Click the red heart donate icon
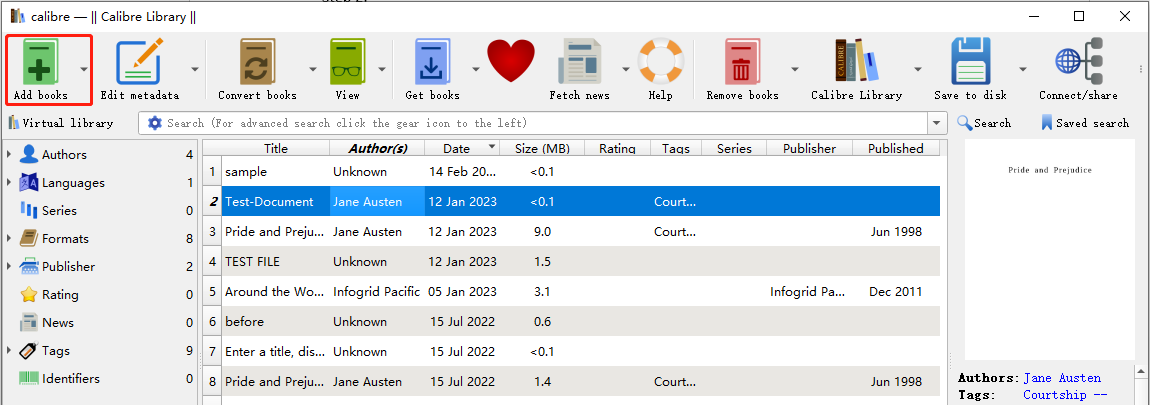 (511, 62)
